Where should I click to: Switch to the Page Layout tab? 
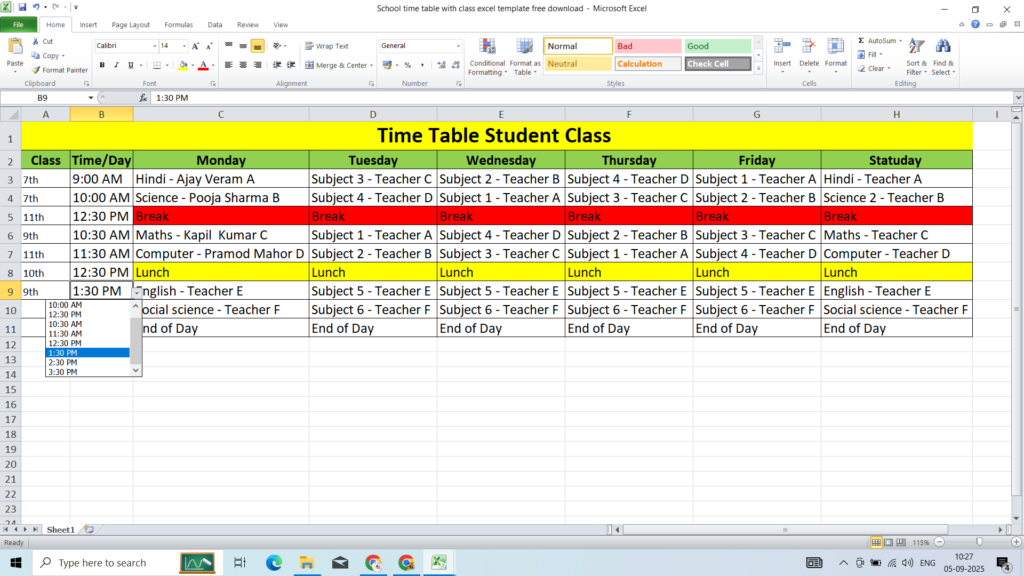click(x=131, y=24)
